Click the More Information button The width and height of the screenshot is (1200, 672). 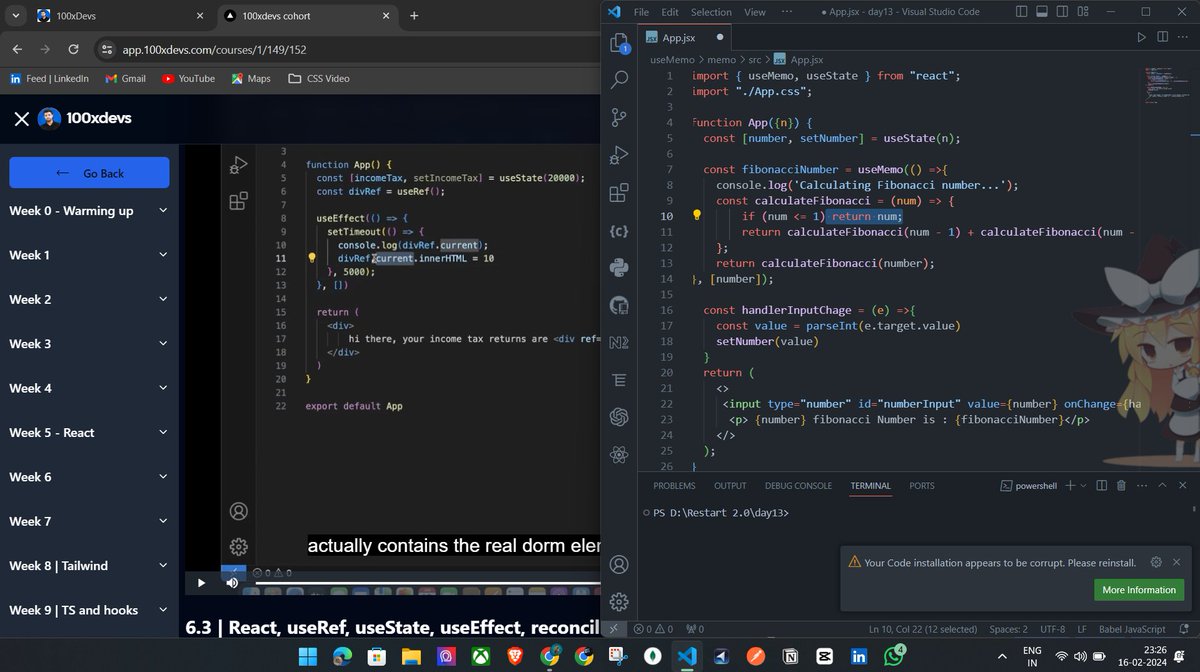tap(1139, 590)
